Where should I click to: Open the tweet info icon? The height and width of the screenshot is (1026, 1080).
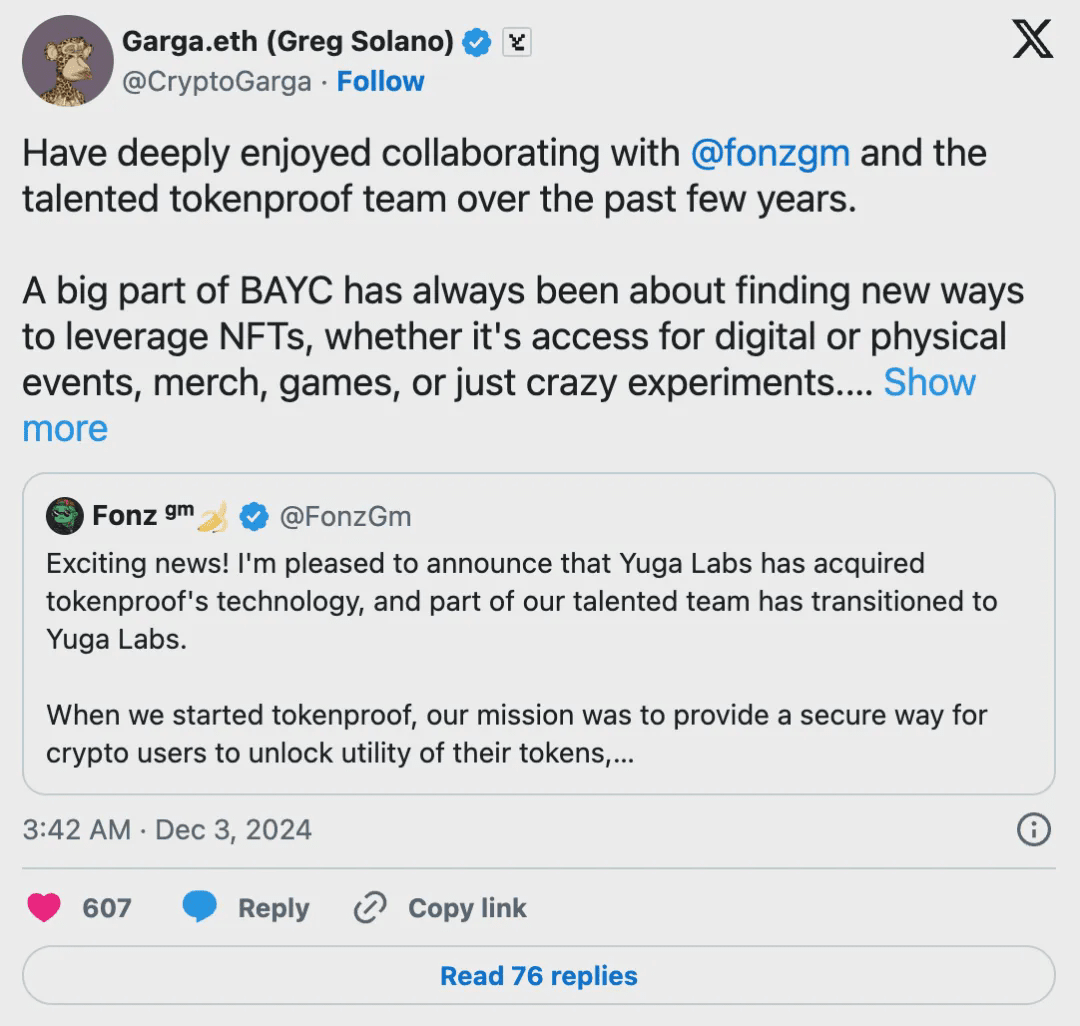pos(1033,829)
